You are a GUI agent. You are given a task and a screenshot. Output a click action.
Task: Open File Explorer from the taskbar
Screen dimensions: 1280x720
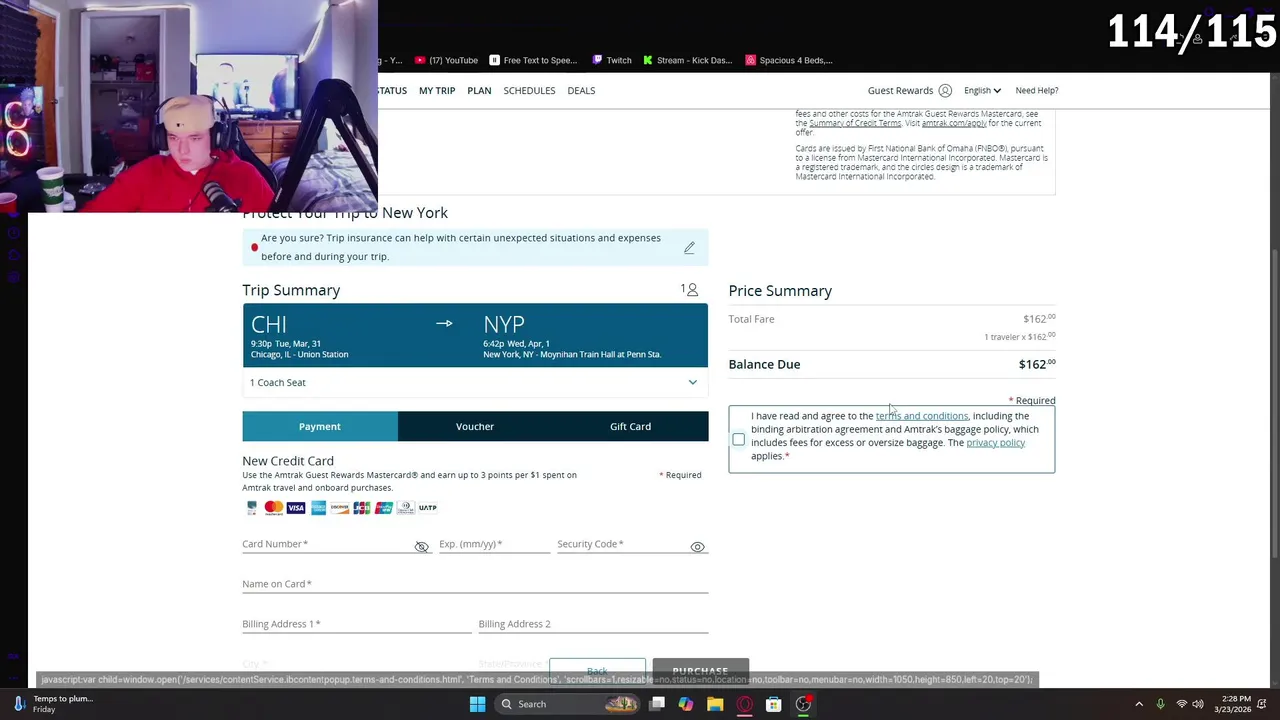click(715, 704)
